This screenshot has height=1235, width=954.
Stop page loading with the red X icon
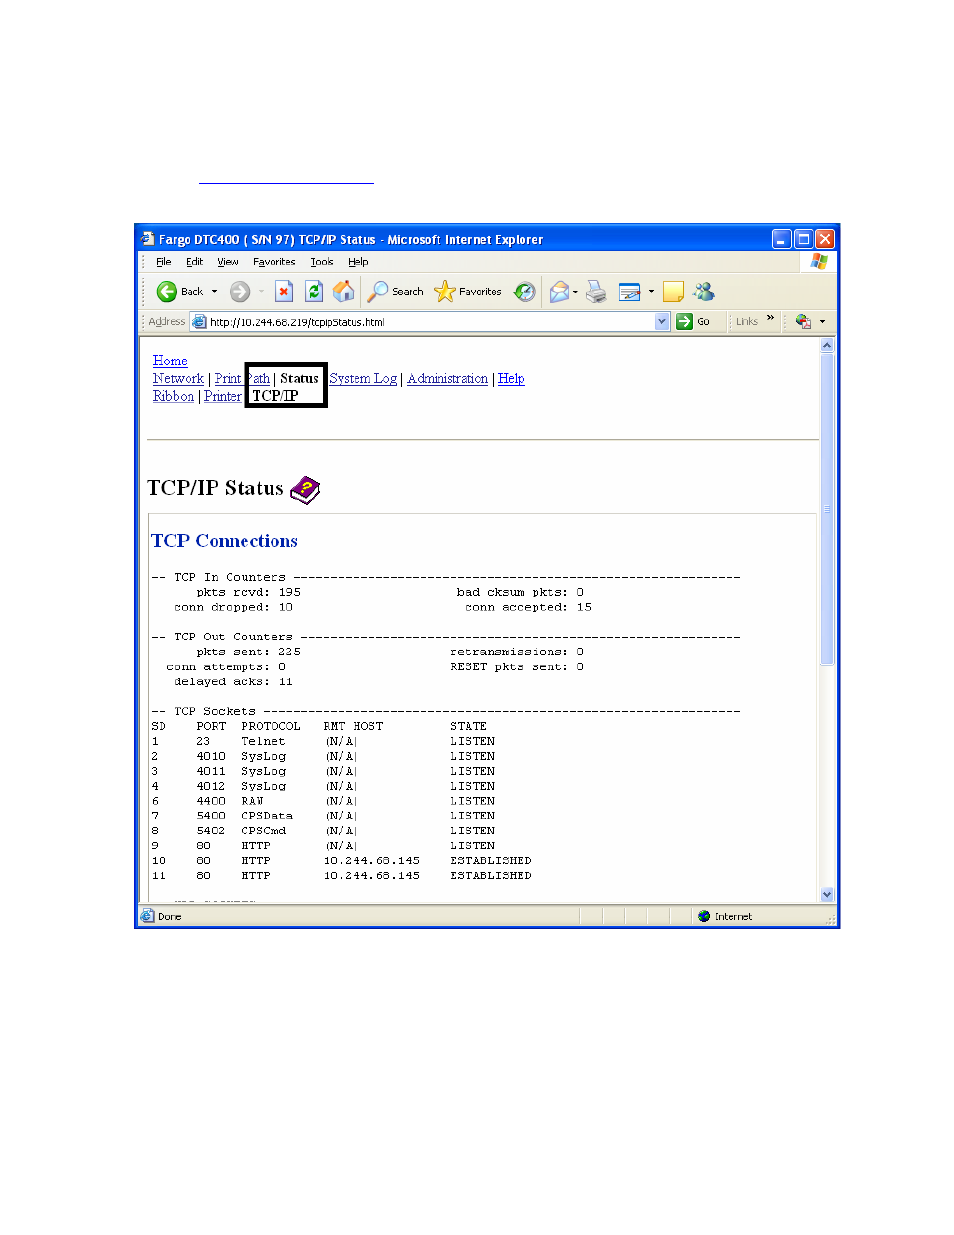point(284,292)
